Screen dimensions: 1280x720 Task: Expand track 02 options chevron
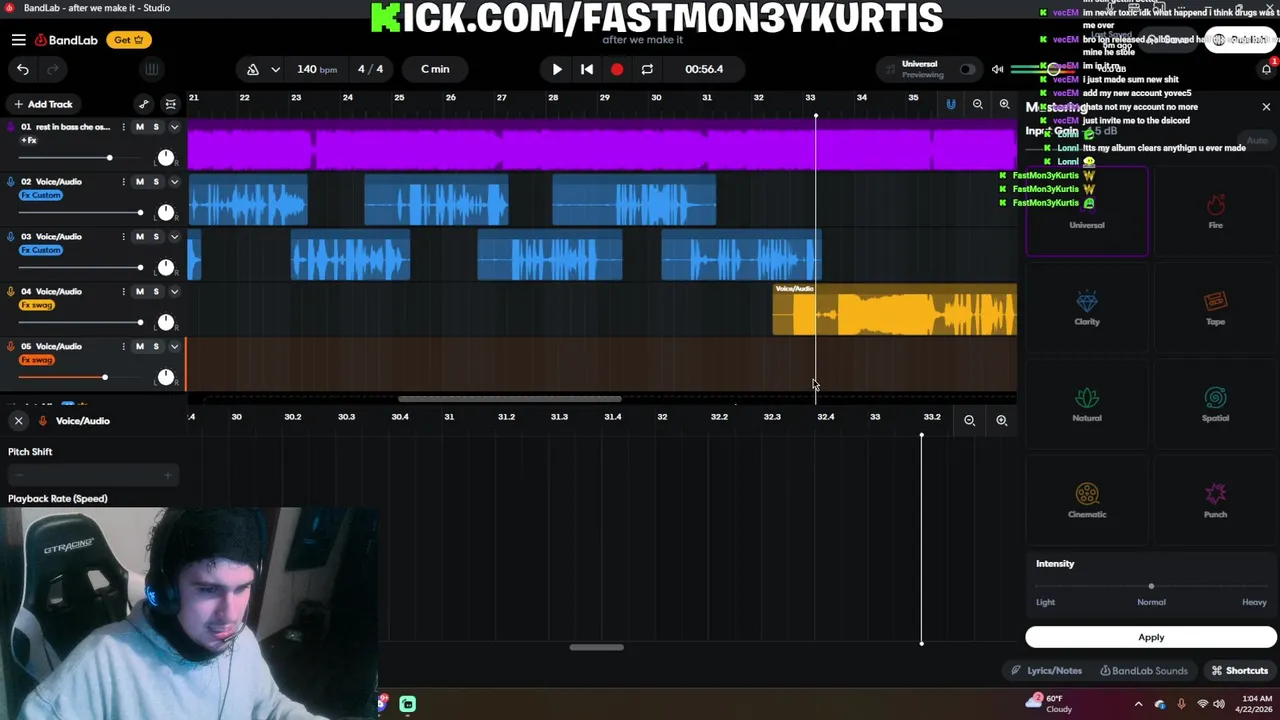(174, 182)
